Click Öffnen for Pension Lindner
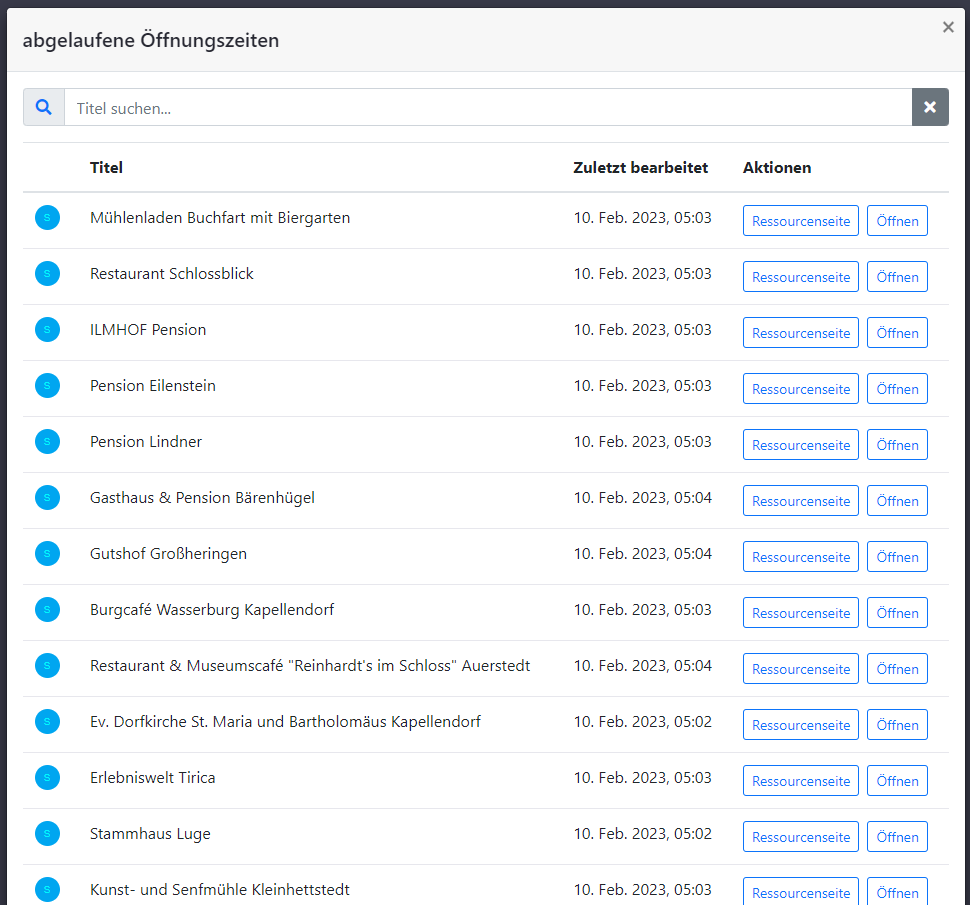Viewport: 970px width, 905px height. click(897, 445)
